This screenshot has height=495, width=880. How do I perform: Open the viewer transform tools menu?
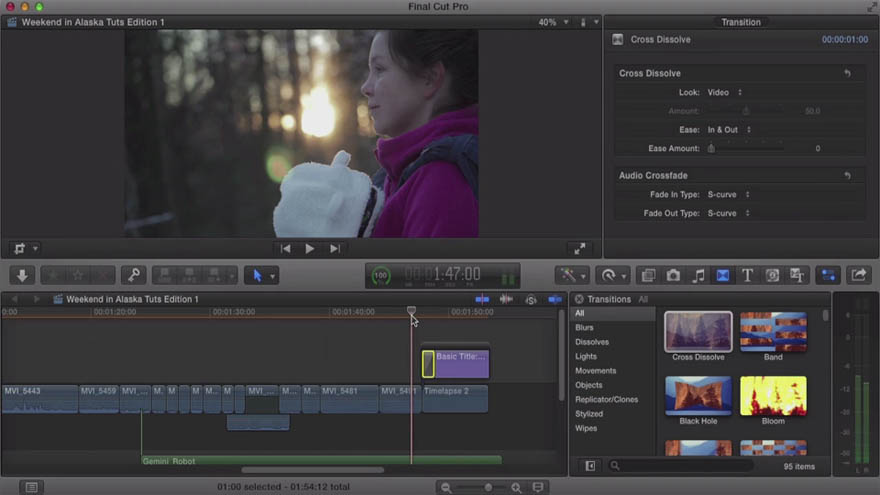coord(25,248)
